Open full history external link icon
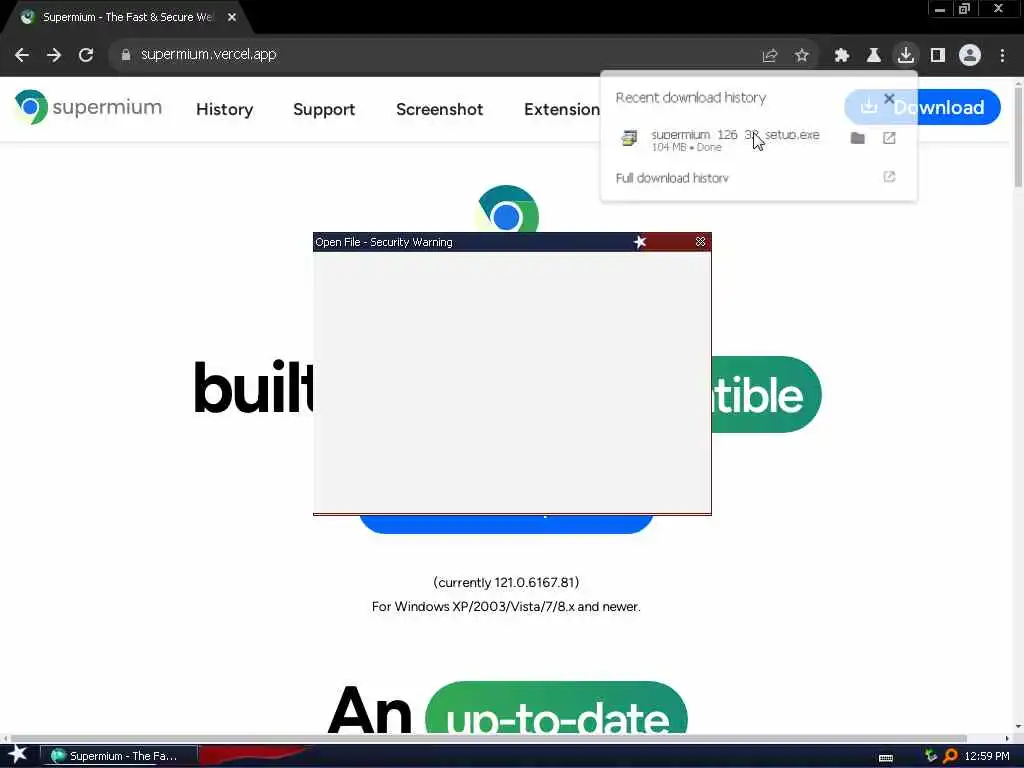 (x=889, y=177)
